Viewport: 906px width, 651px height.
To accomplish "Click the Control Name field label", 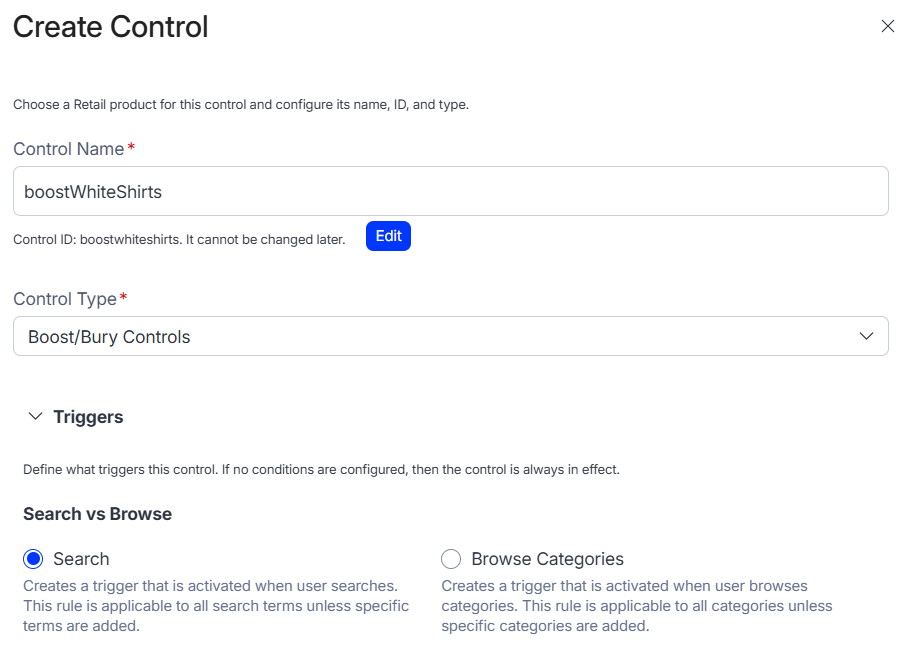I will pyautogui.click(x=69, y=149).
